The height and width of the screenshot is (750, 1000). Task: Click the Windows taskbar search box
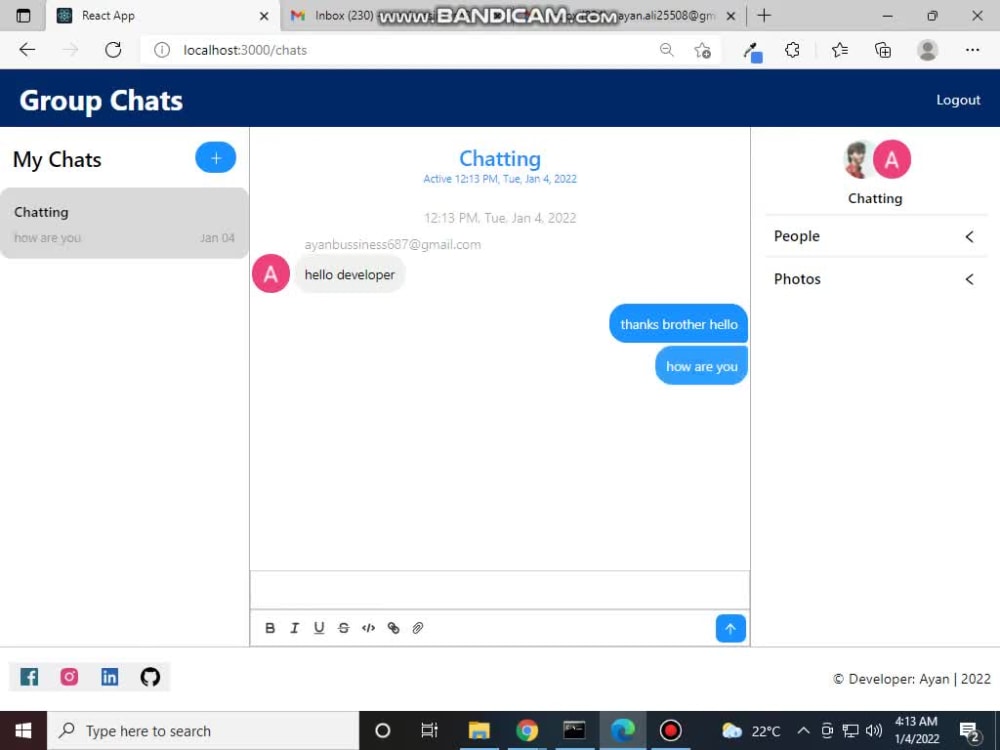203,731
